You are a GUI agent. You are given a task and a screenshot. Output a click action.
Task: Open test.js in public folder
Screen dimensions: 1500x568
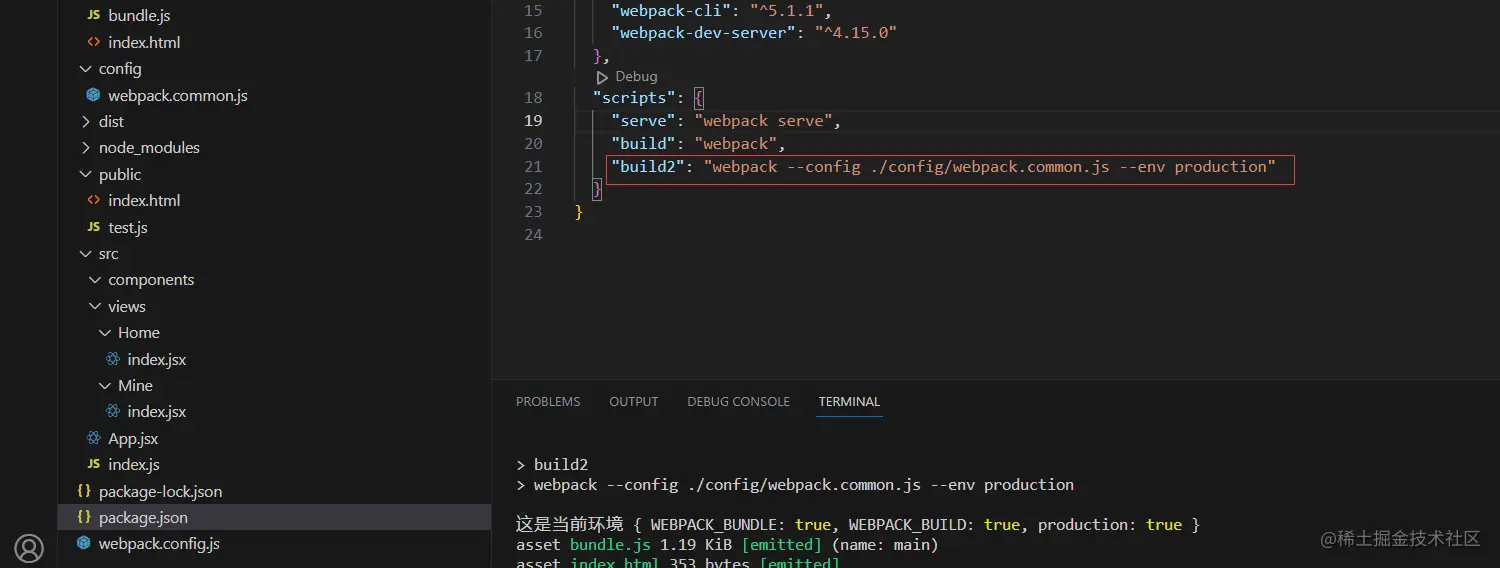128,227
